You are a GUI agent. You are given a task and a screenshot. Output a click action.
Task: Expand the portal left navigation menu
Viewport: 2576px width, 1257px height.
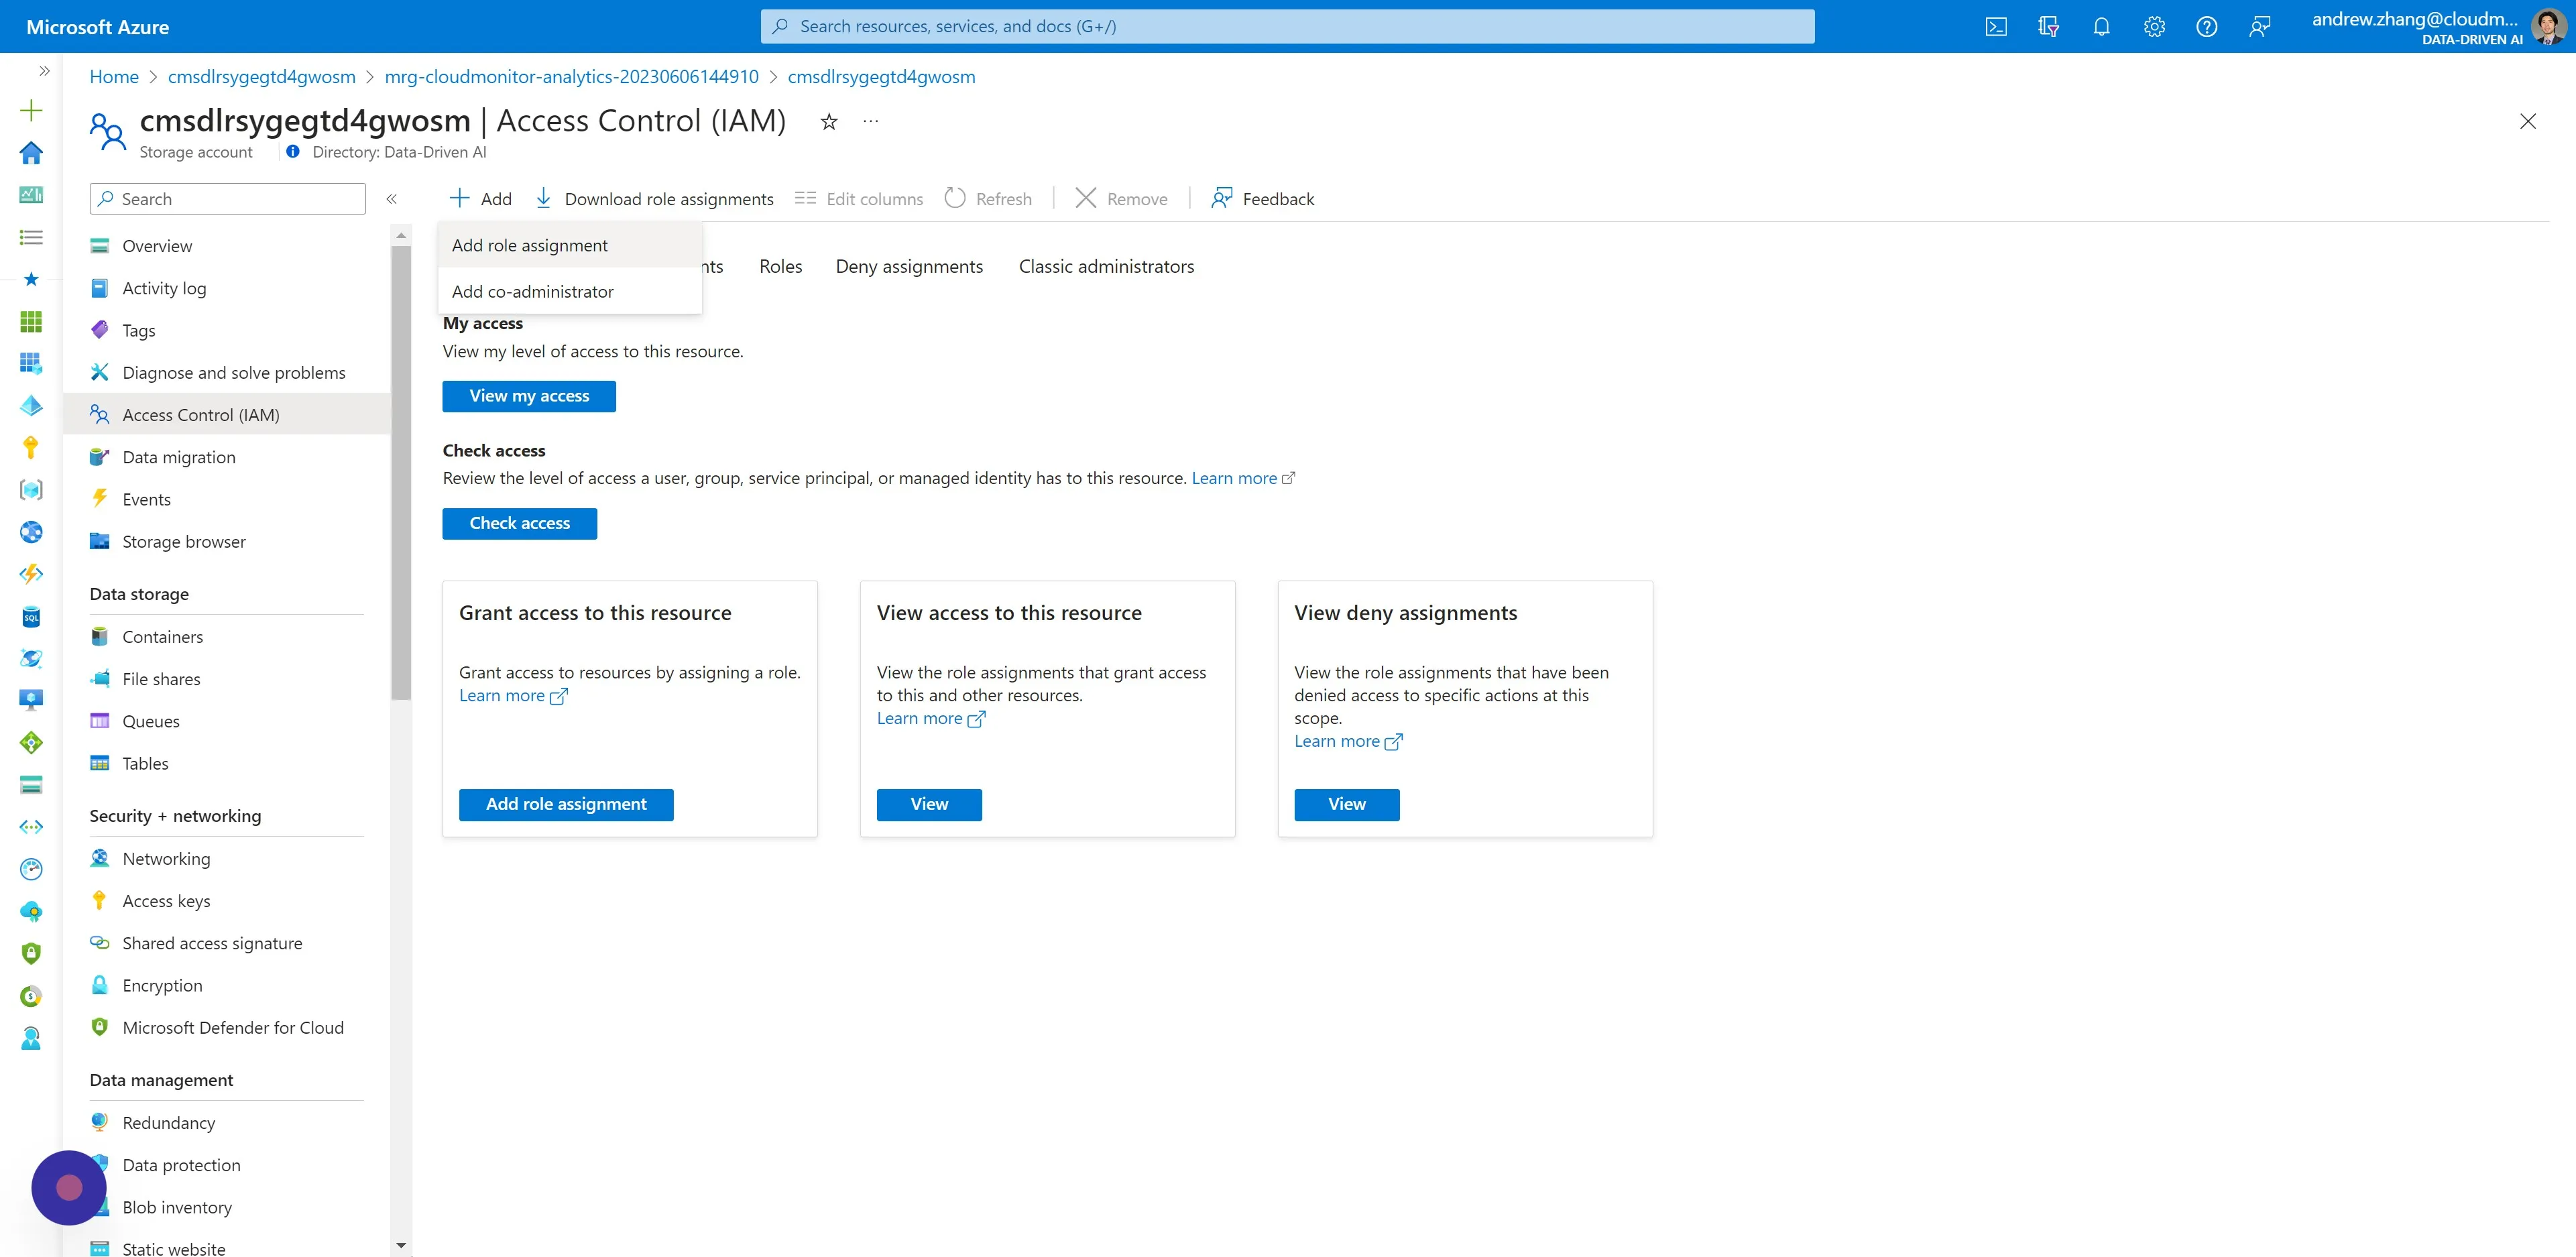44,71
